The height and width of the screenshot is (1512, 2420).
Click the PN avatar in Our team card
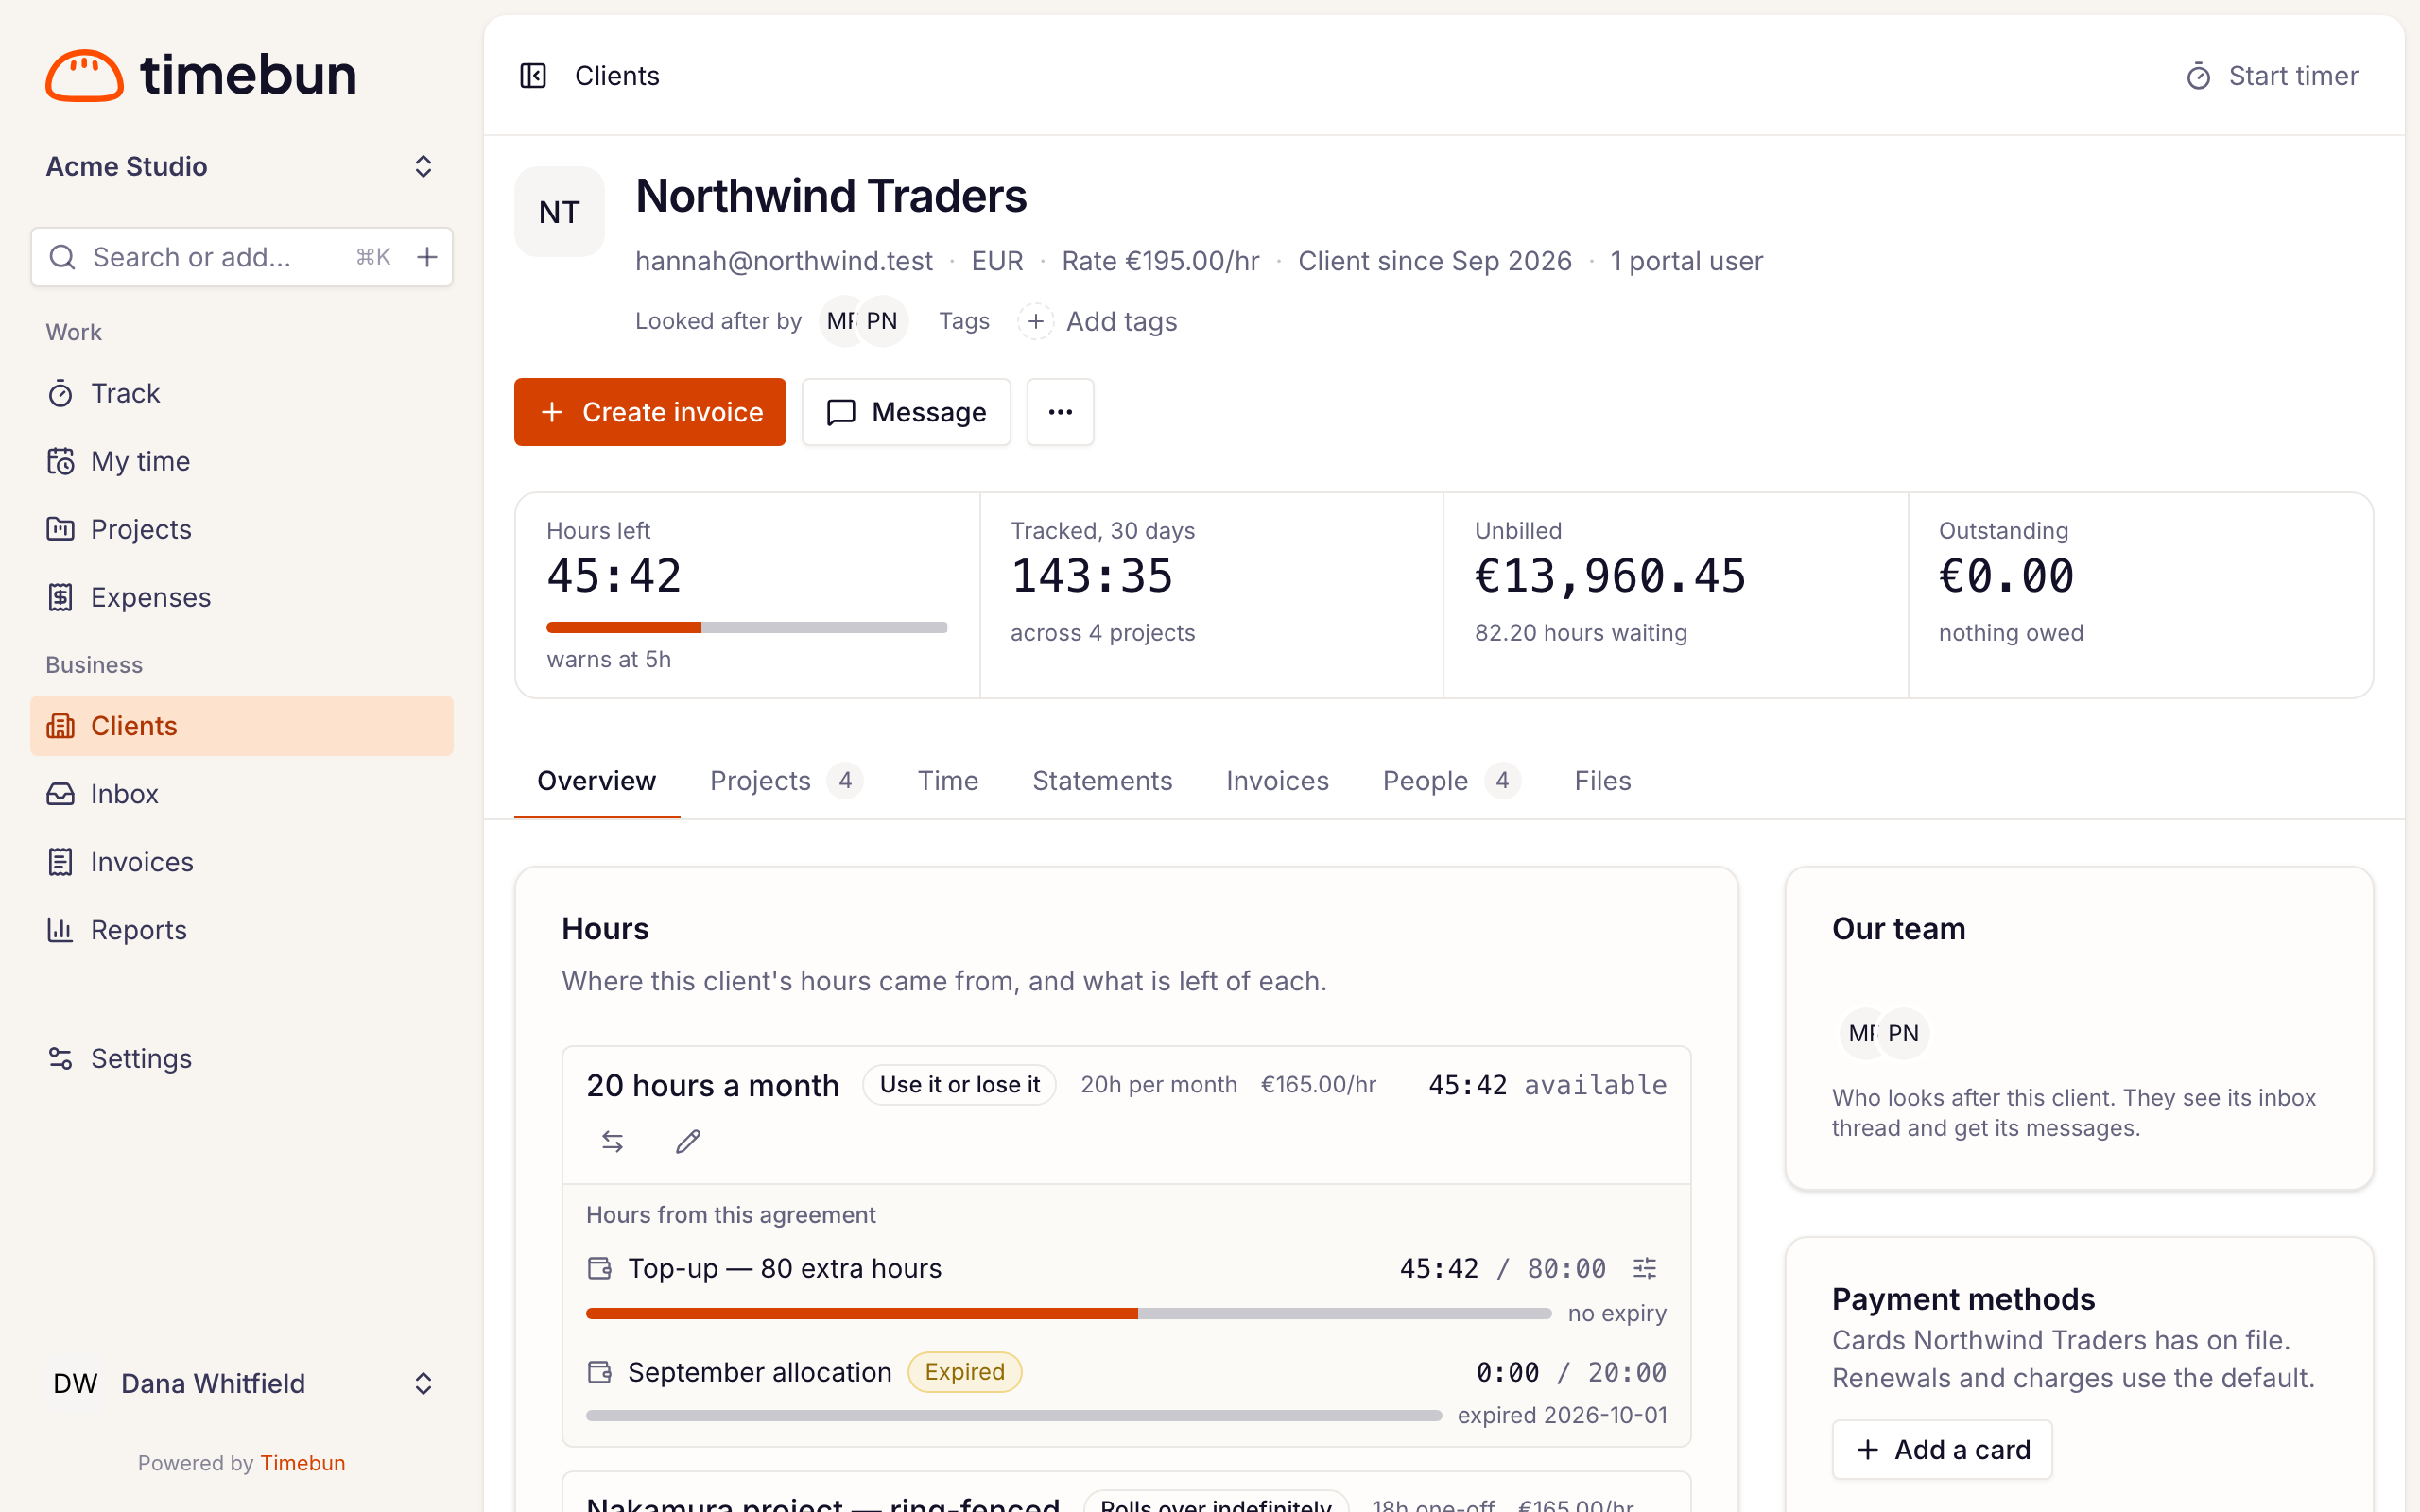click(1904, 1033)
